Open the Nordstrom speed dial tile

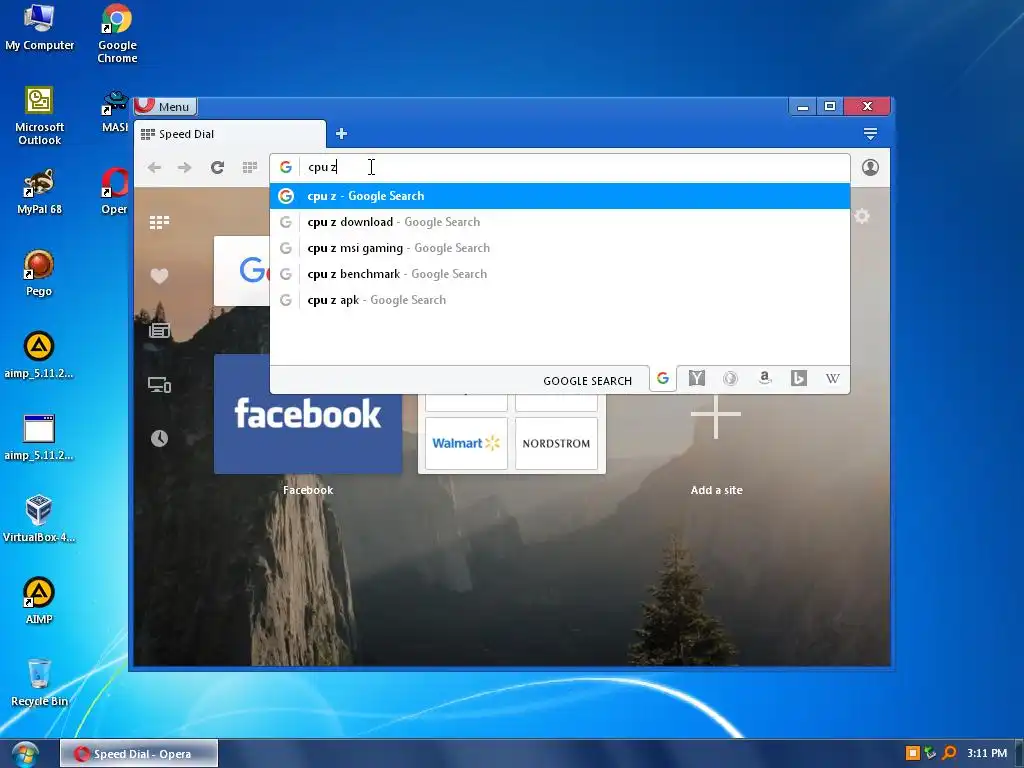coord(556,443)
